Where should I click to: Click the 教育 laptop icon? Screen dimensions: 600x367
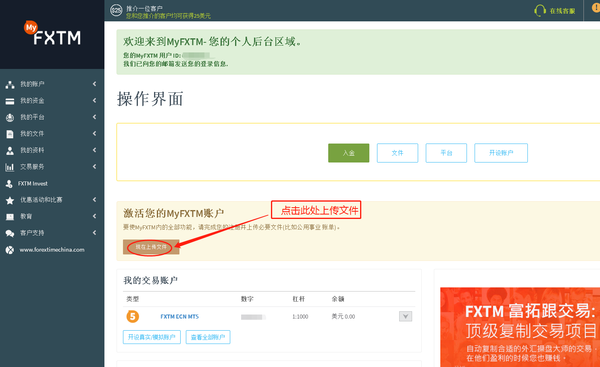(10, 217)
